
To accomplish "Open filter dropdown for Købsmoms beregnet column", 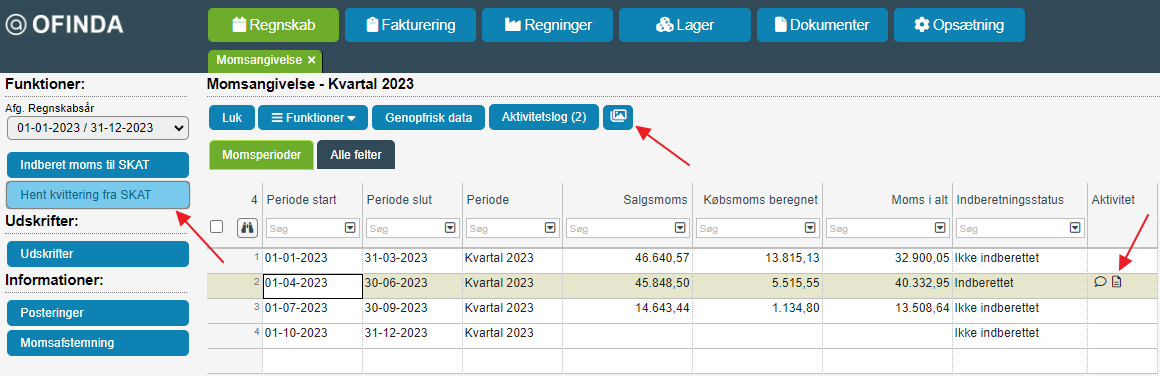I will tap(810, 228).
